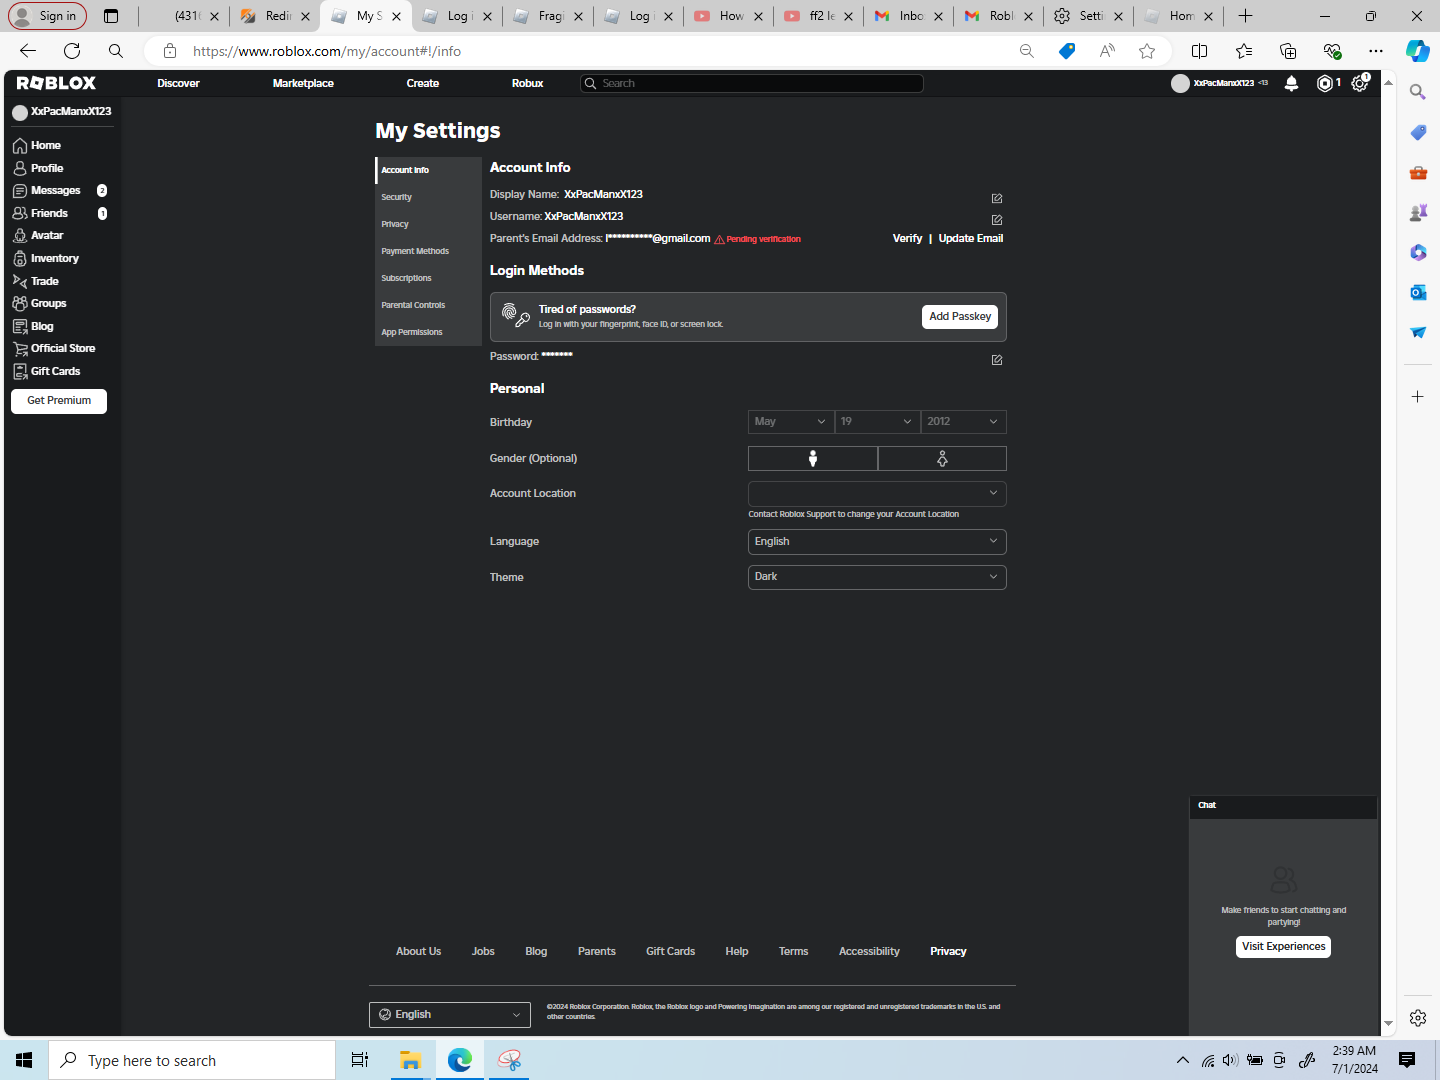Viewport: 1440px width, 1080px height.
Task: Open Windows notification center
Action: coord(1407,1060)
